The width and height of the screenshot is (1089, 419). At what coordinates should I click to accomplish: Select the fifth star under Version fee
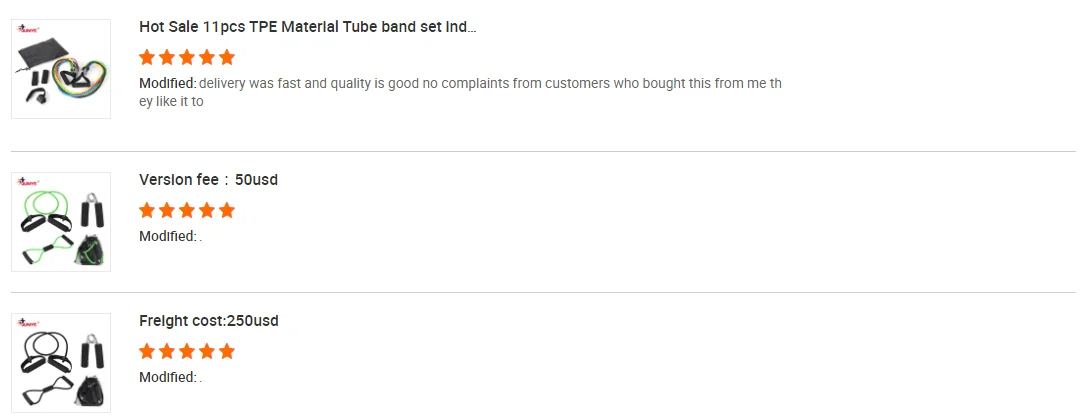pos(226,210)
